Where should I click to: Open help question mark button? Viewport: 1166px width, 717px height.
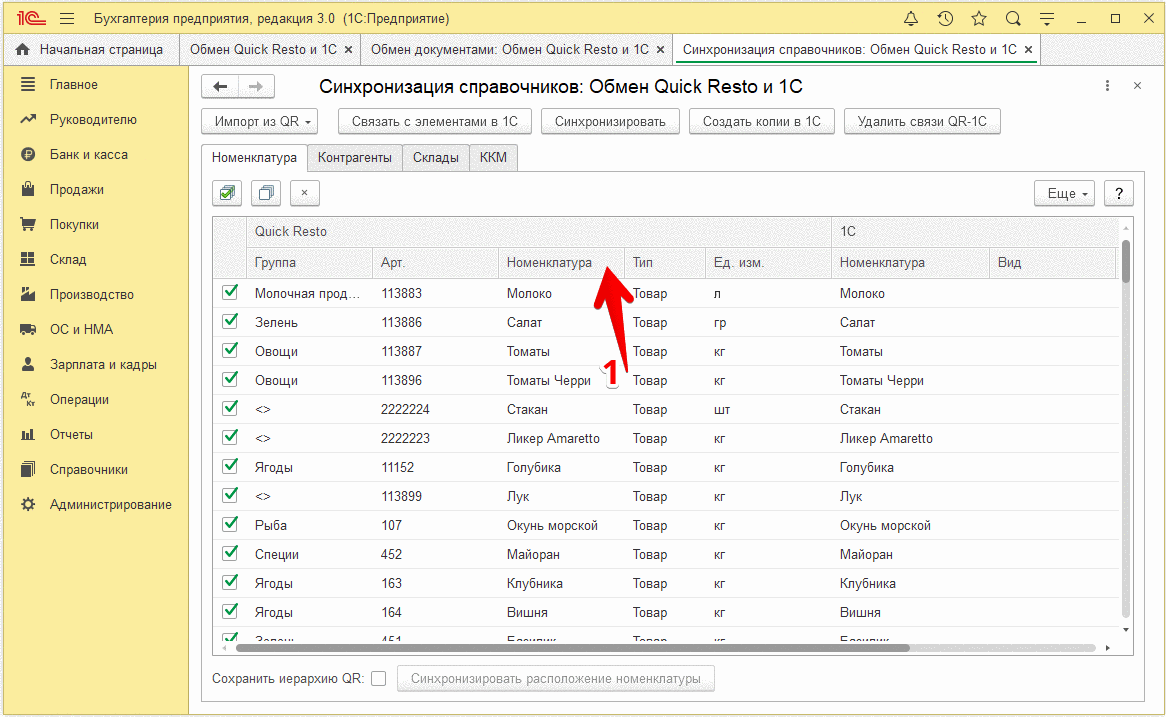coord(1118,193)
